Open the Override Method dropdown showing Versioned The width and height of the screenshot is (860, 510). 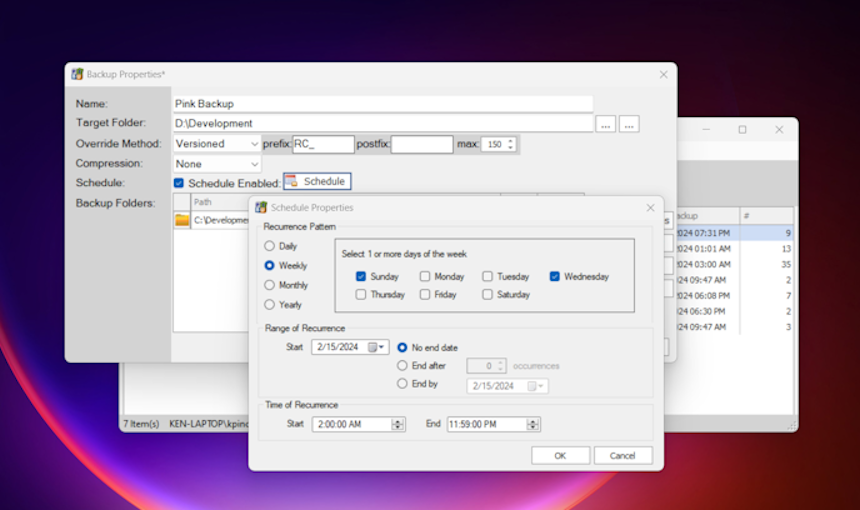(x=217, y=144)
